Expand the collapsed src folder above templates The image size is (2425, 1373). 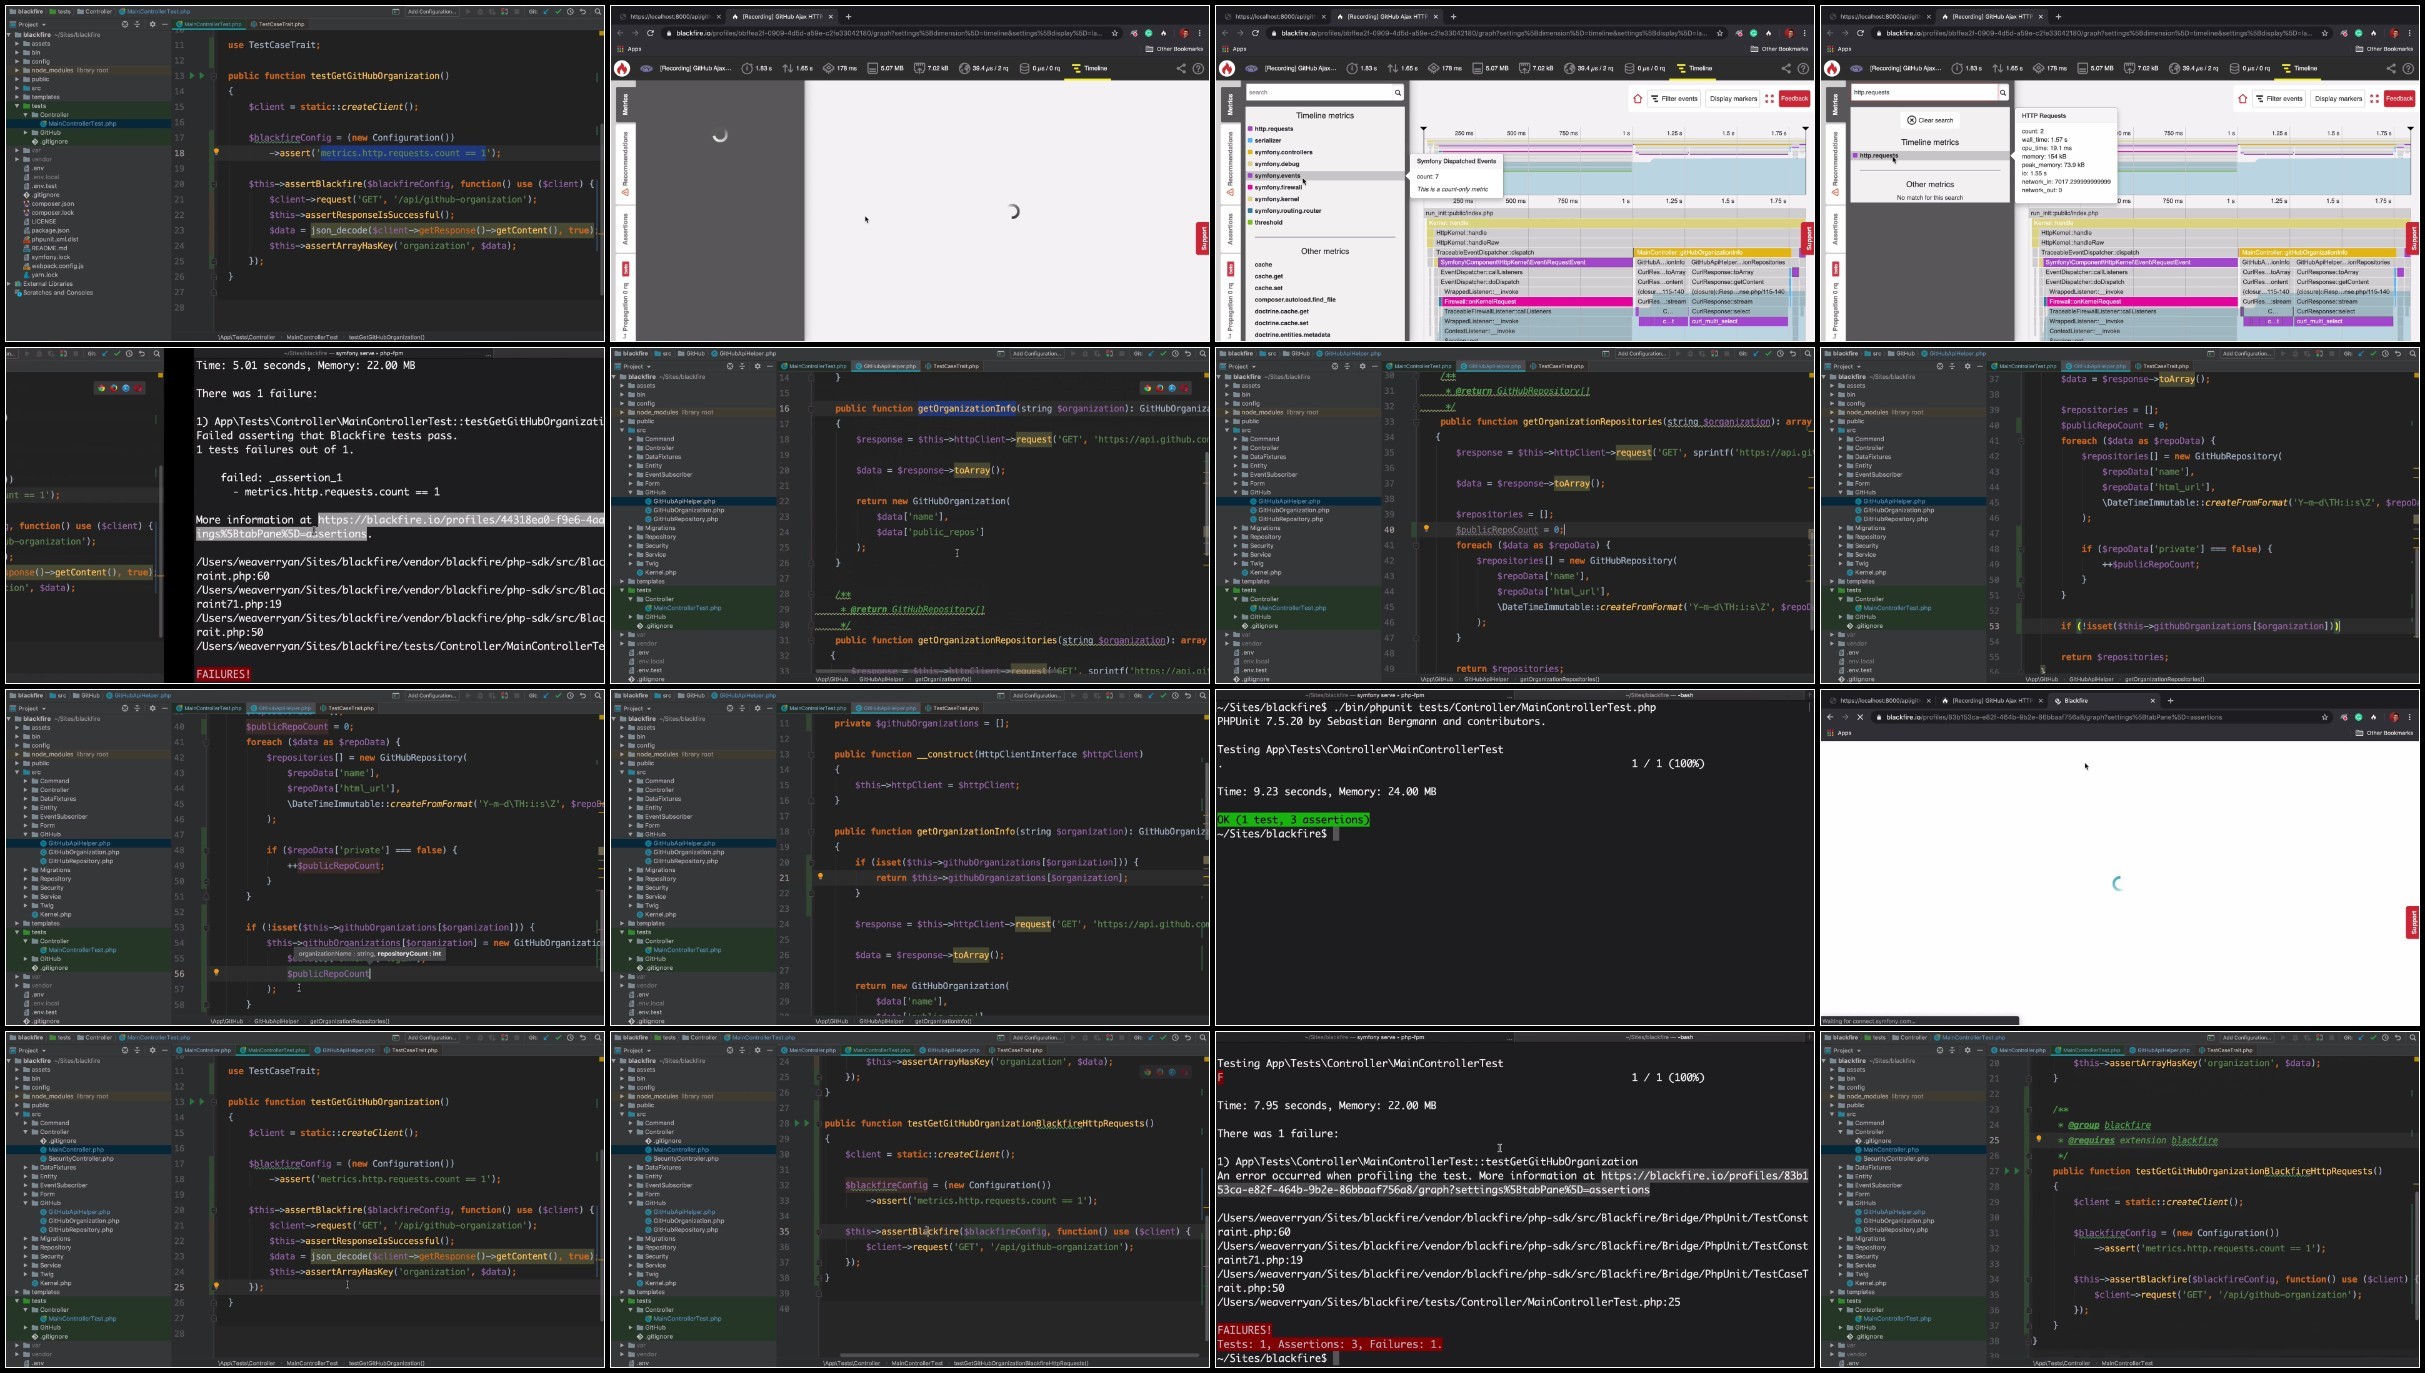point(19,88)
